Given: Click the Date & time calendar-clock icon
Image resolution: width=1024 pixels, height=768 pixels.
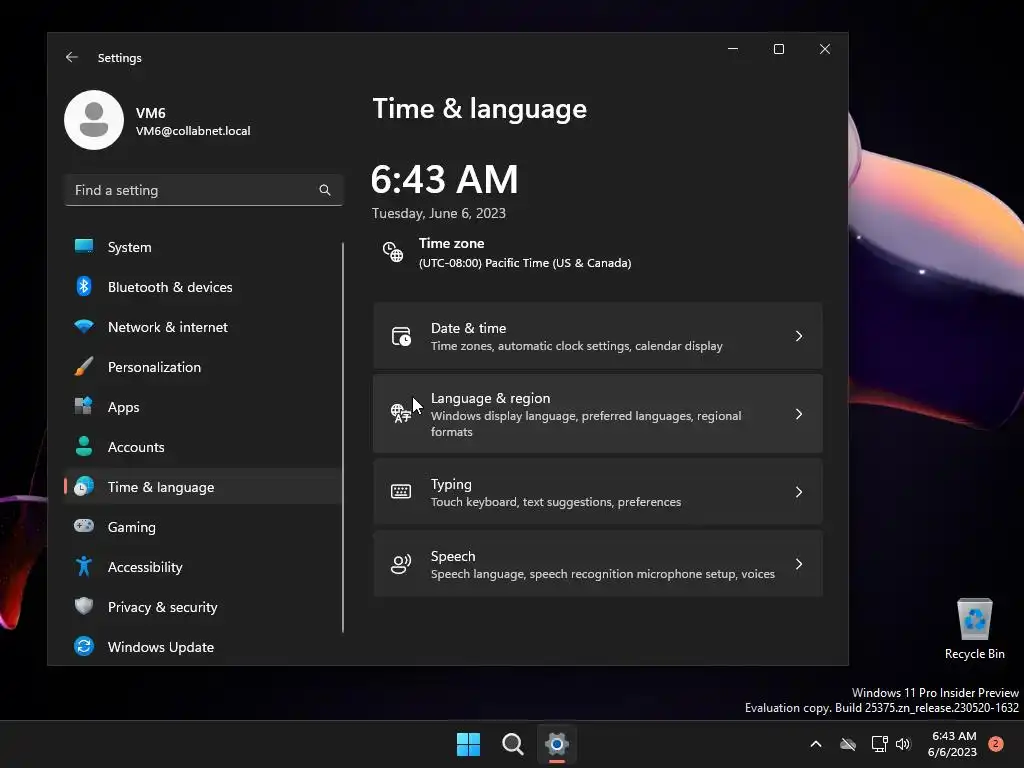Looking at the screenshot, I should pos(401,336).
